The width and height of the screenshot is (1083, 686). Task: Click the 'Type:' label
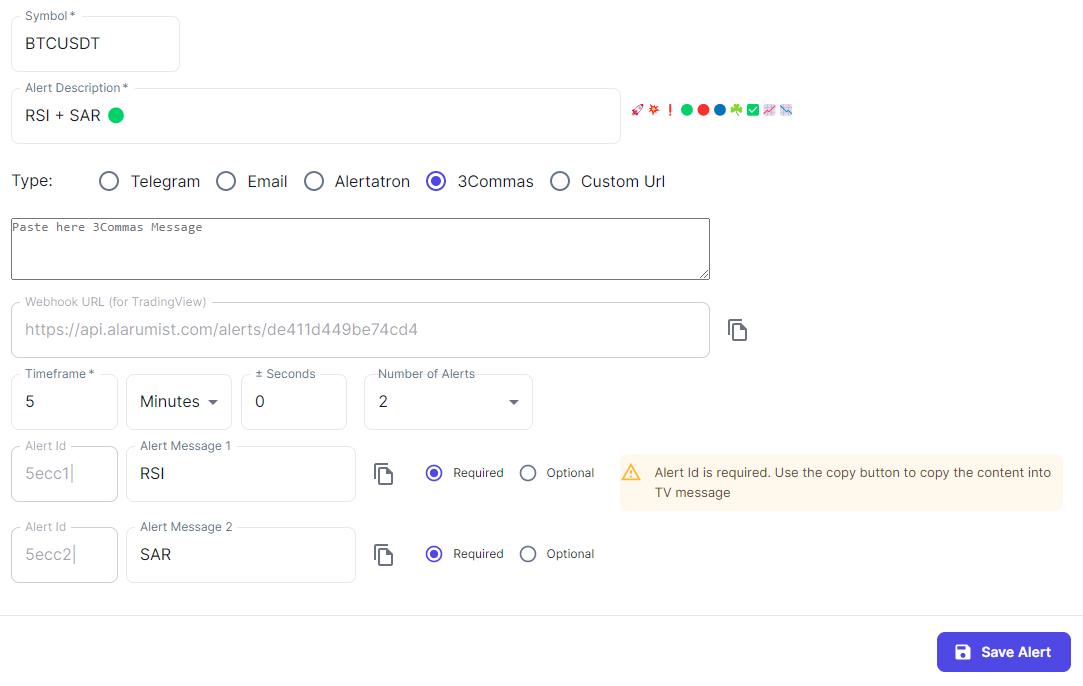tap(32, 180)
